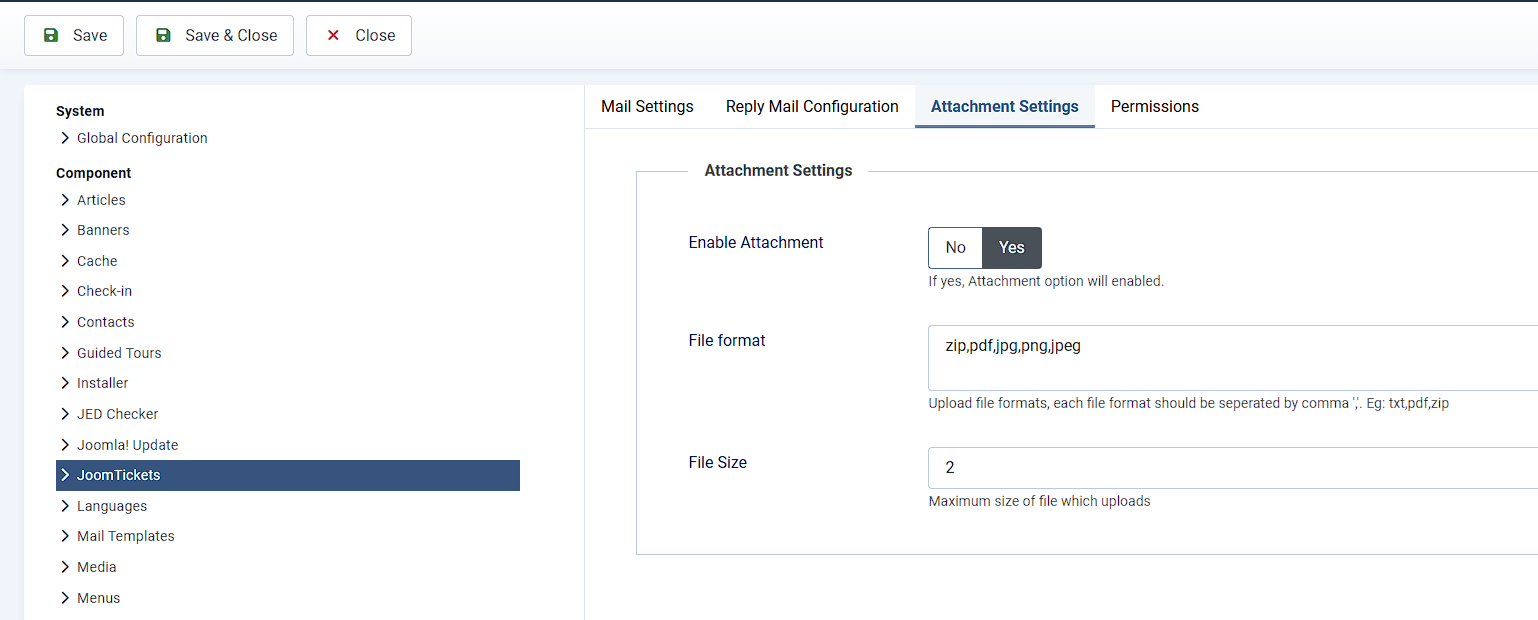The height and width of the screenshot is (620, 1538).
Task: Expand the Banners chevron
Action: click(65, 230)
